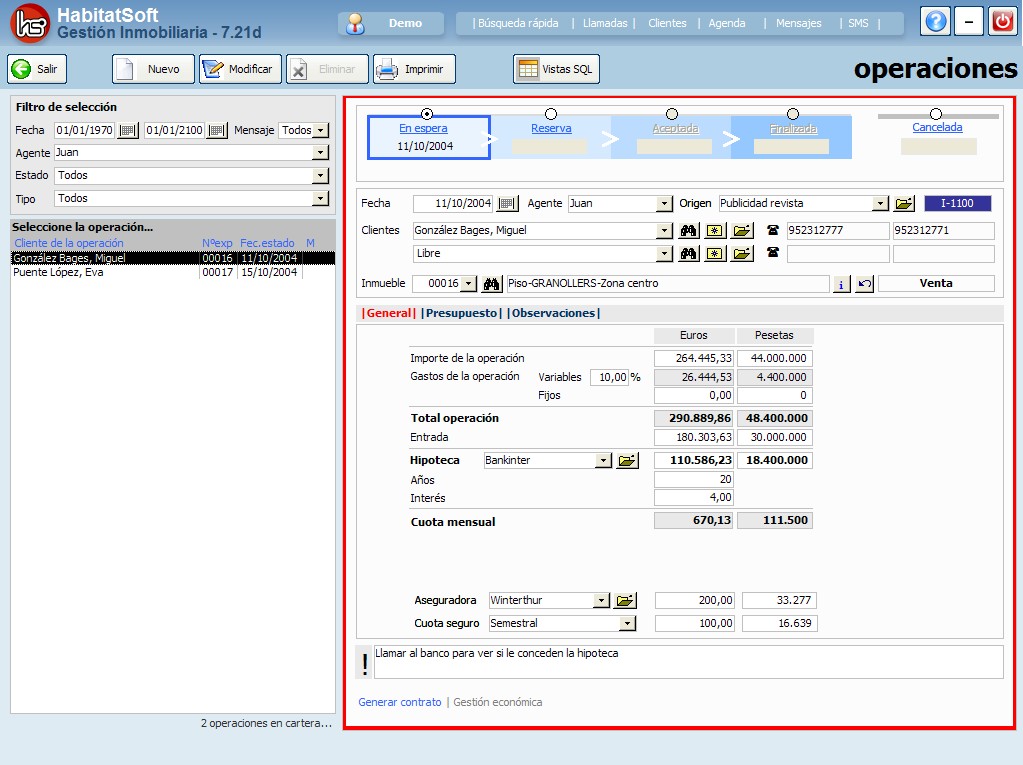
Task: Create a new operation with Nuevo
Action: point(153,69)
